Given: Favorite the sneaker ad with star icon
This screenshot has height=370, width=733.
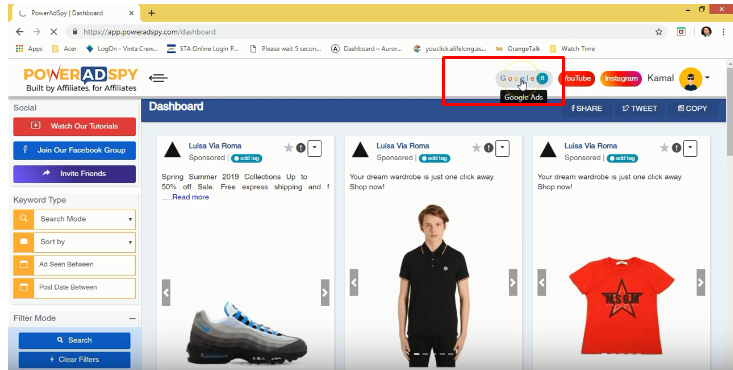Looking at the screenshot, I should [x=288, y=148].
